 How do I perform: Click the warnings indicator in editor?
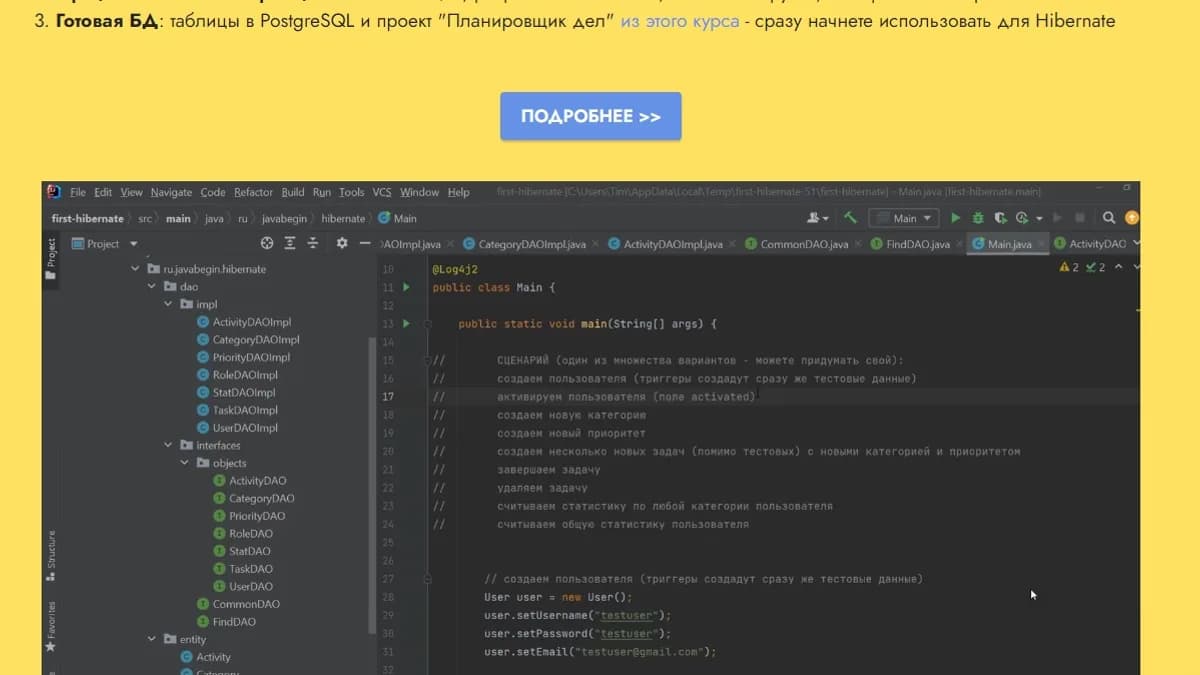click(1069, 267)
